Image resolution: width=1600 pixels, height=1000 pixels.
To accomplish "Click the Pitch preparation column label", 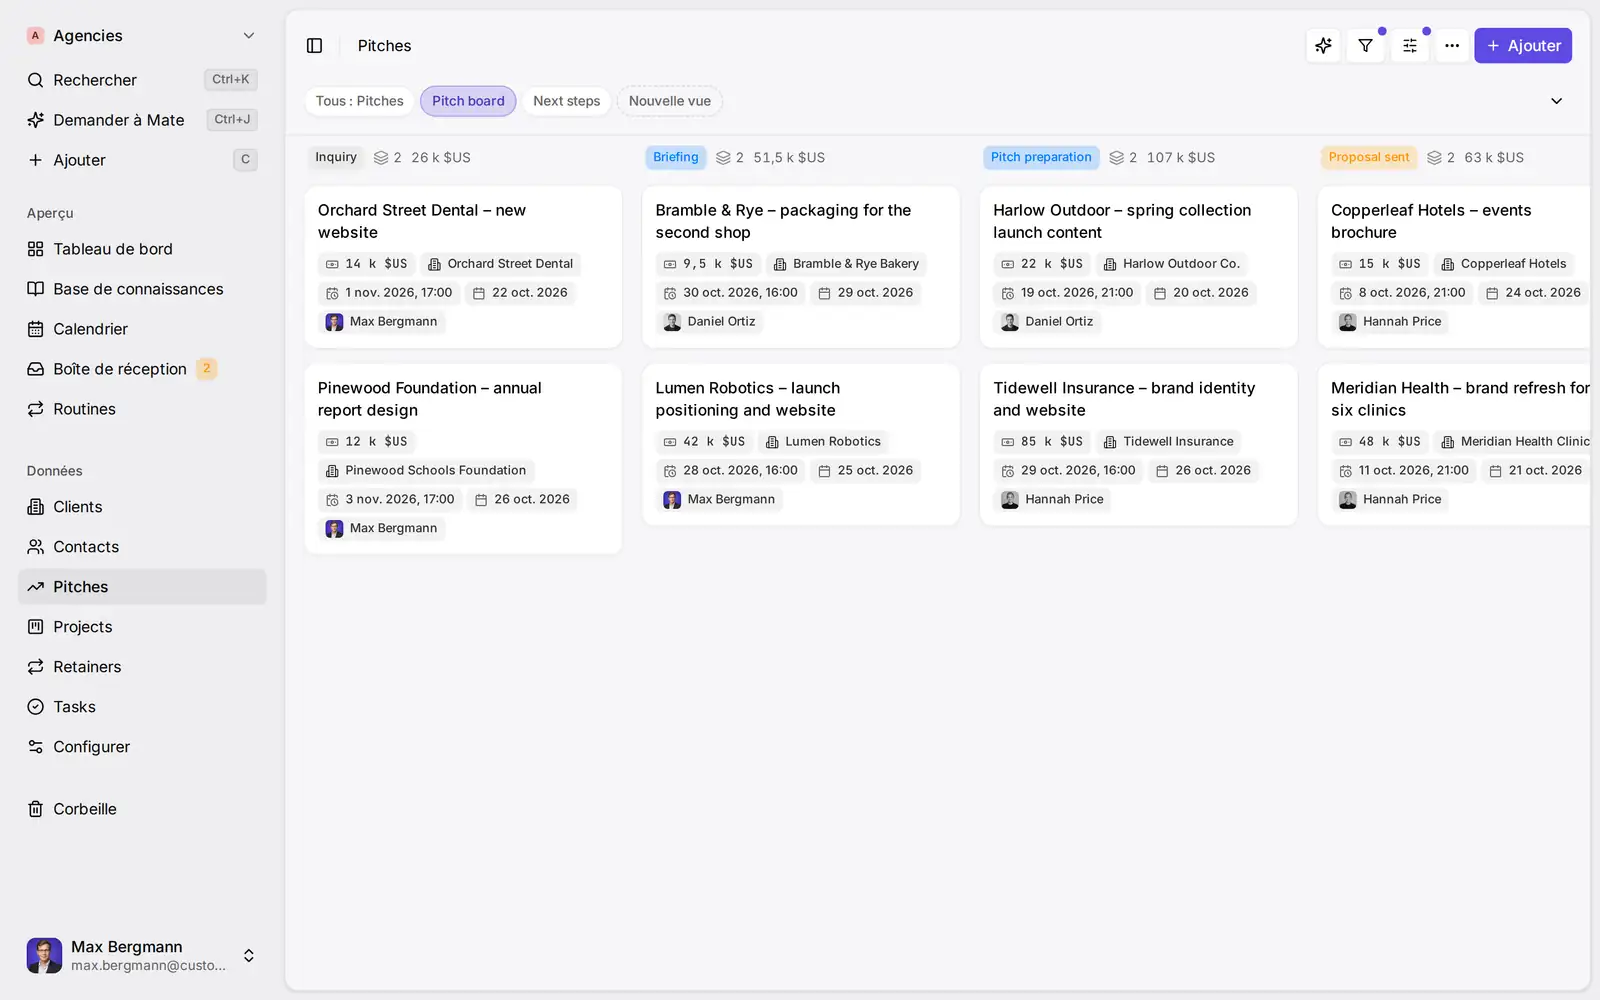I will click(1041, 157).
